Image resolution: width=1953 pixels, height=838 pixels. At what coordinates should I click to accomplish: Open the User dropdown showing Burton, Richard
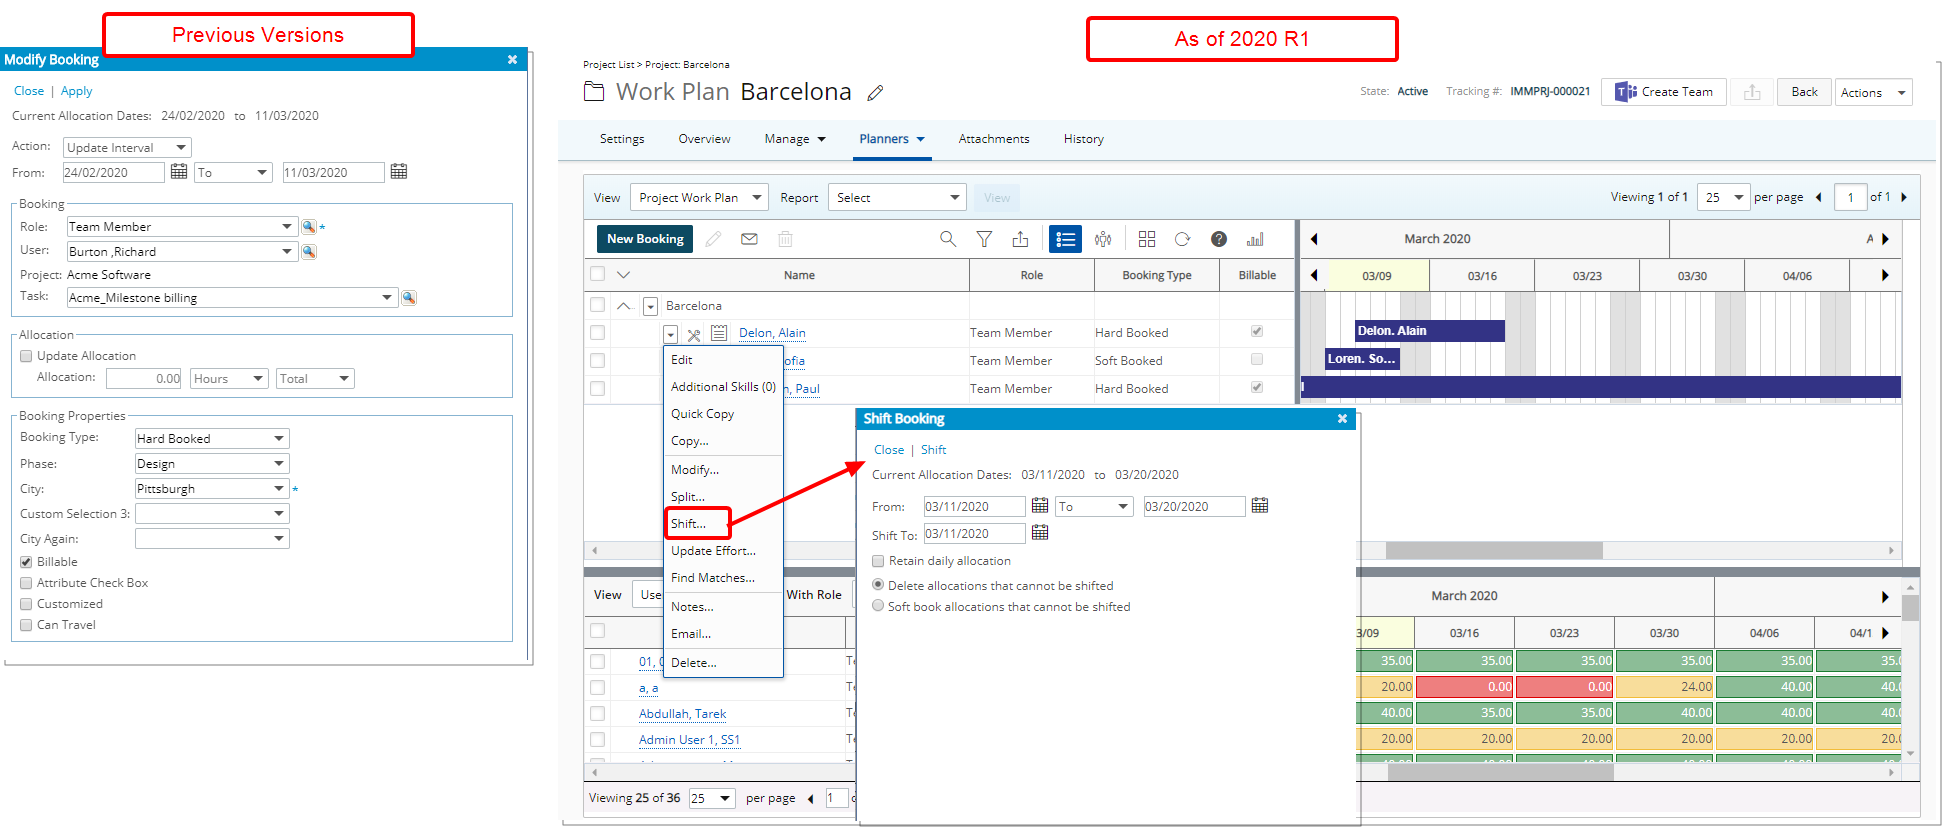click(181, 251)
